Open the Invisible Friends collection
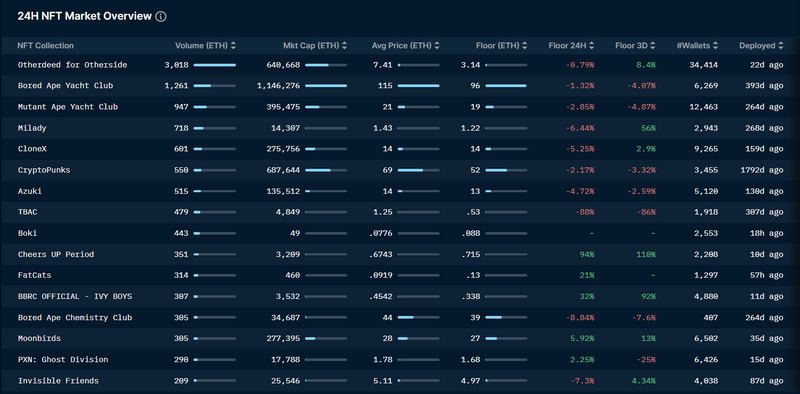This screenshot has width=800, height=394. click(x=58, y=381)
